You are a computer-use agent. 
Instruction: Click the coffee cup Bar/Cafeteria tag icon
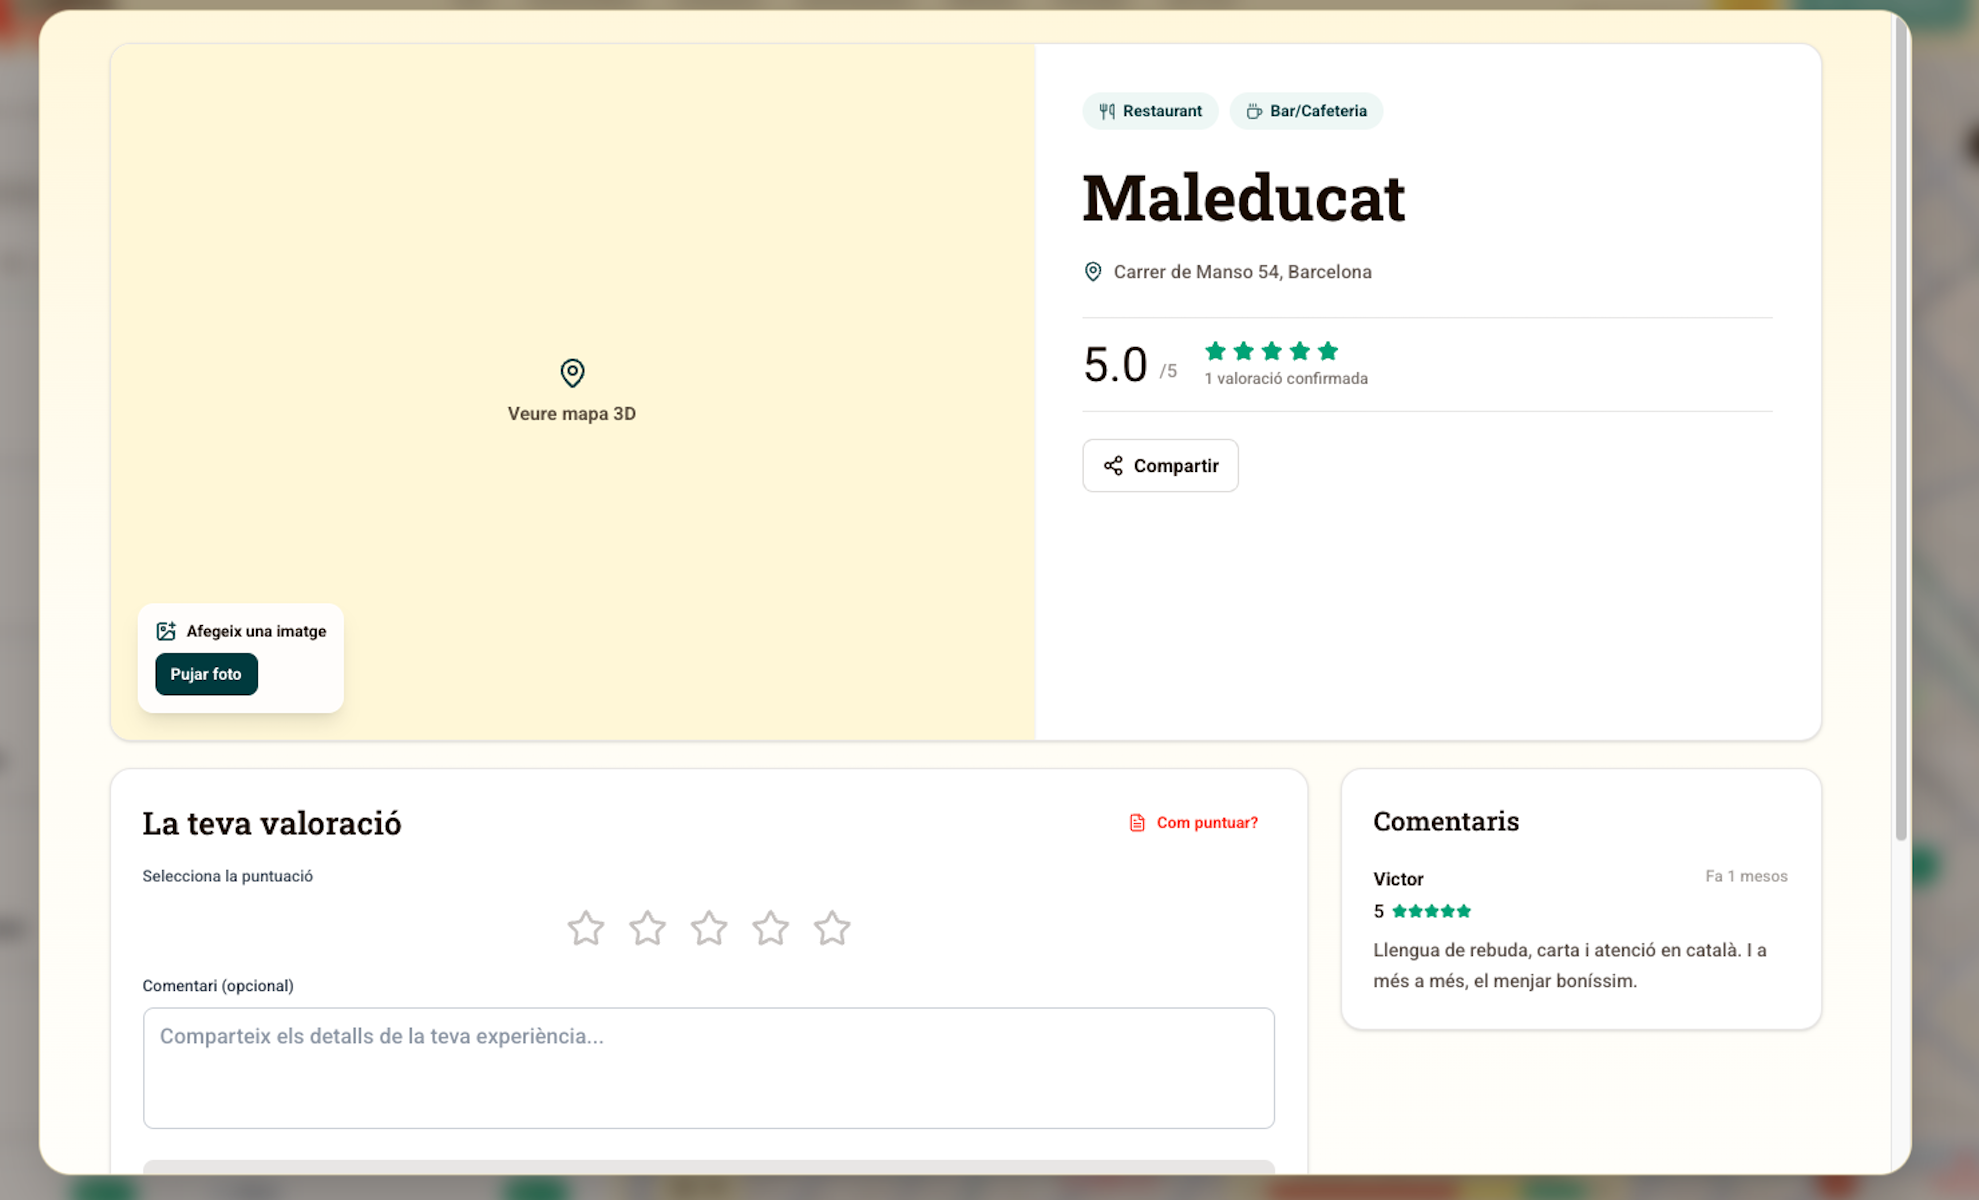pyautogui.click(x=1254, y=111)
